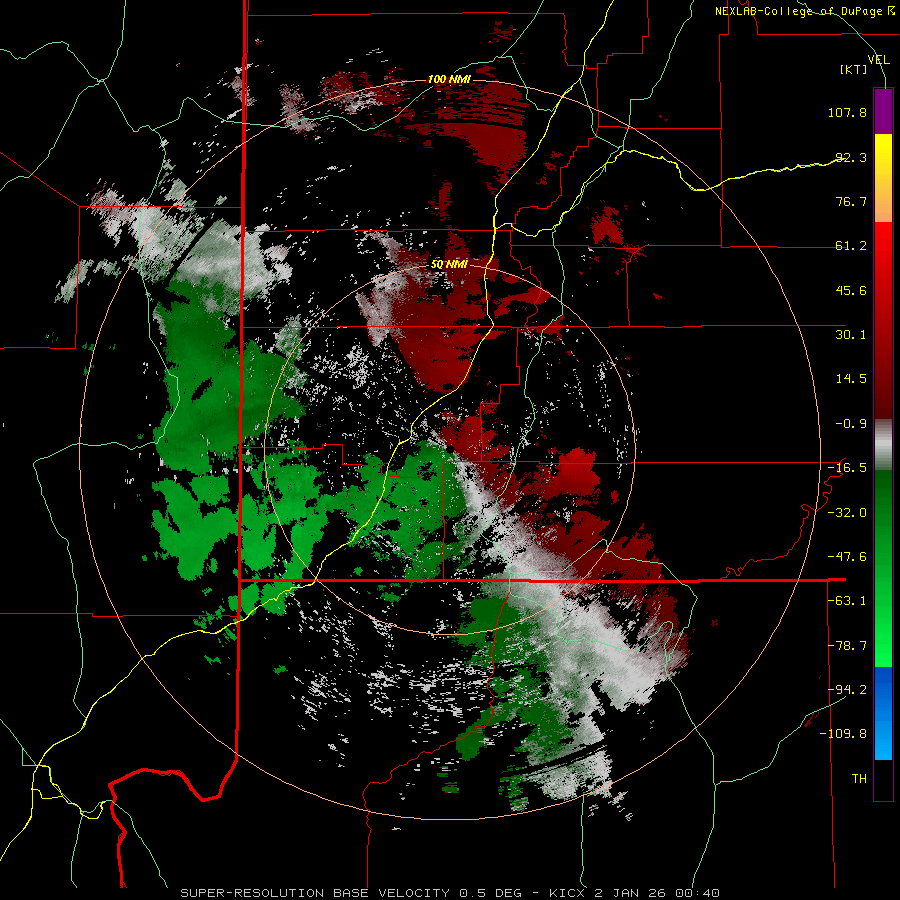Click the 107.8 legend value
Screen dimensions: 900x900
click(847, 112)
